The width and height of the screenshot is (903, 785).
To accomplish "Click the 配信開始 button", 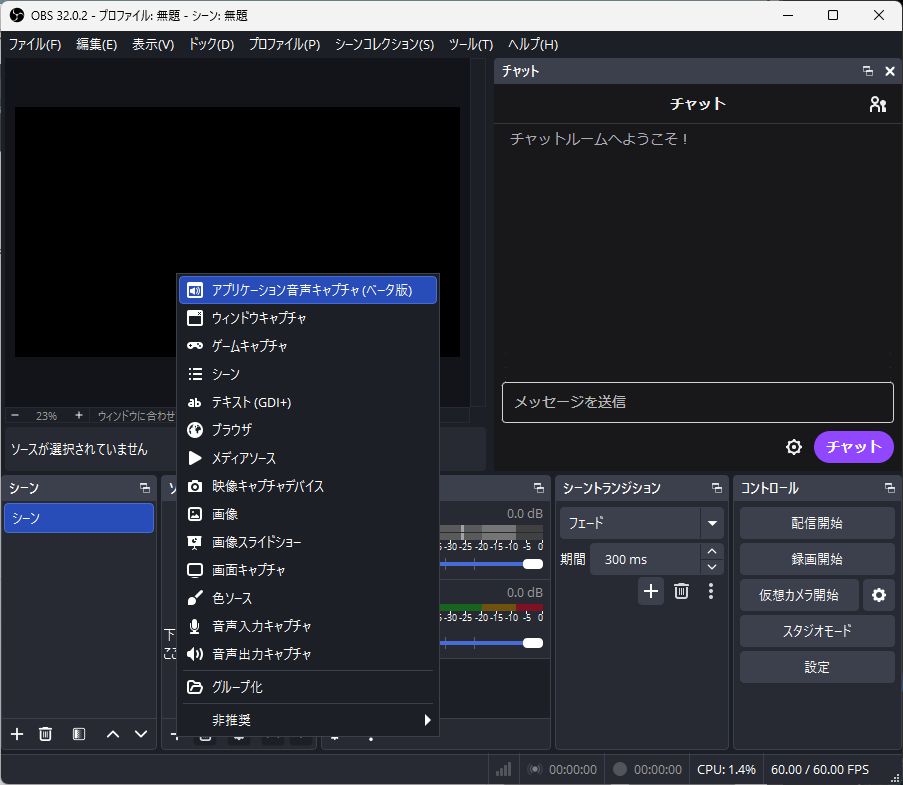I will [x=817, y=523].
